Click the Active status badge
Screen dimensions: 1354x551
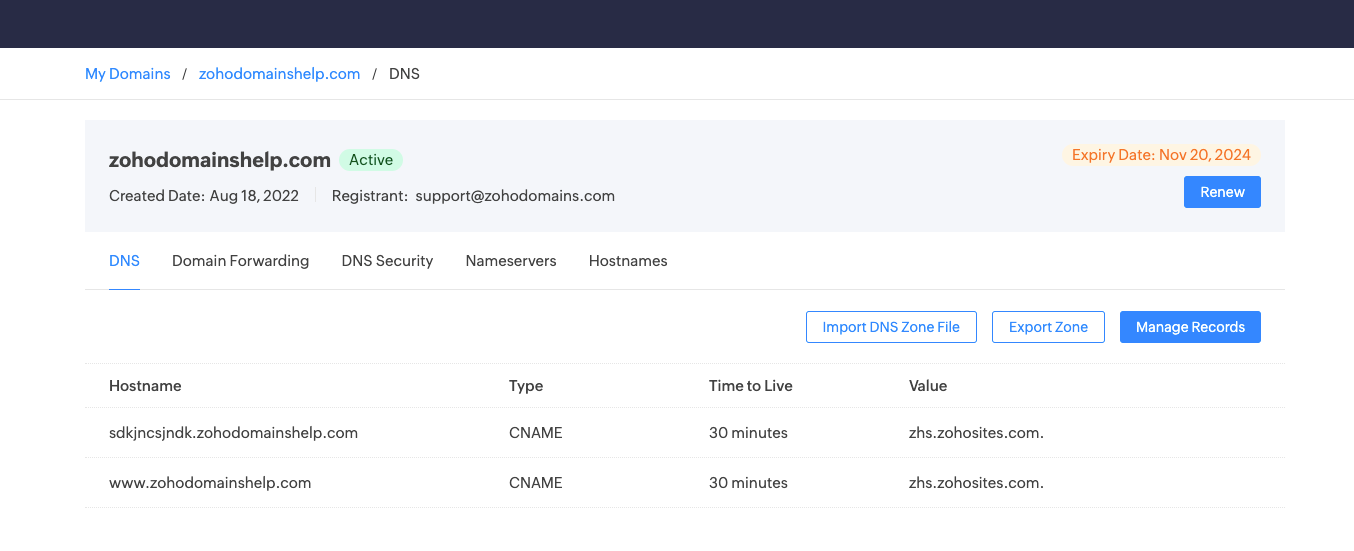[371, 160]
